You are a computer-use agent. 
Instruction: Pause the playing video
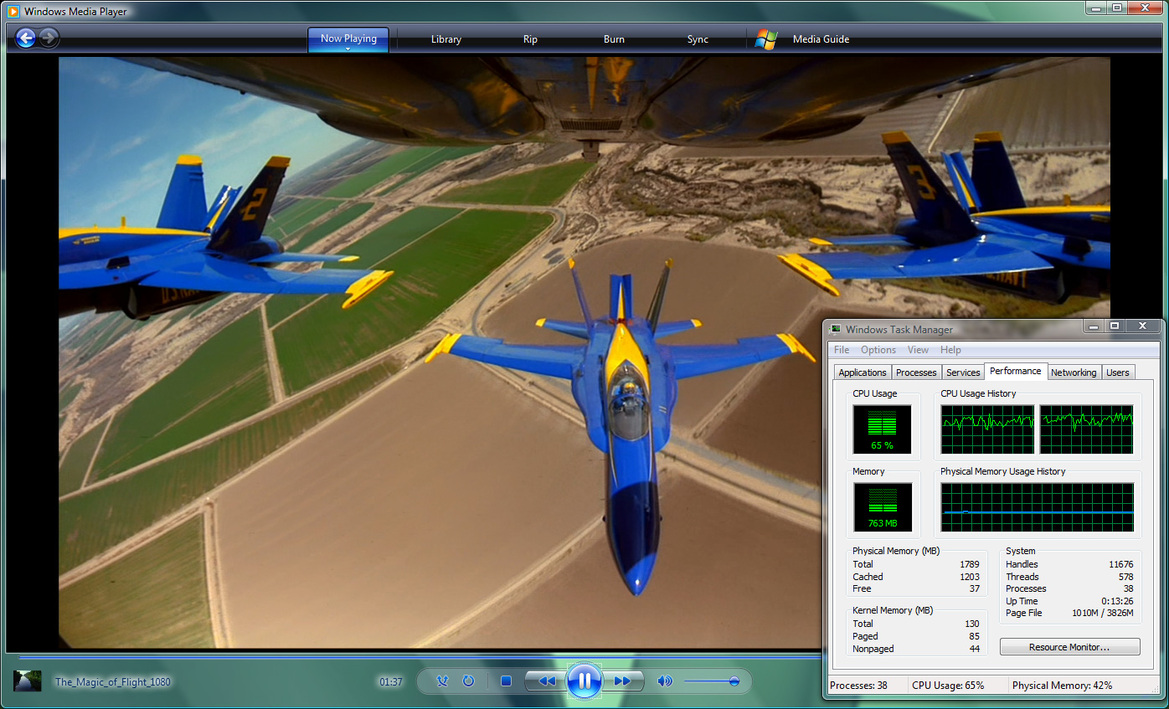click(584, 680)
